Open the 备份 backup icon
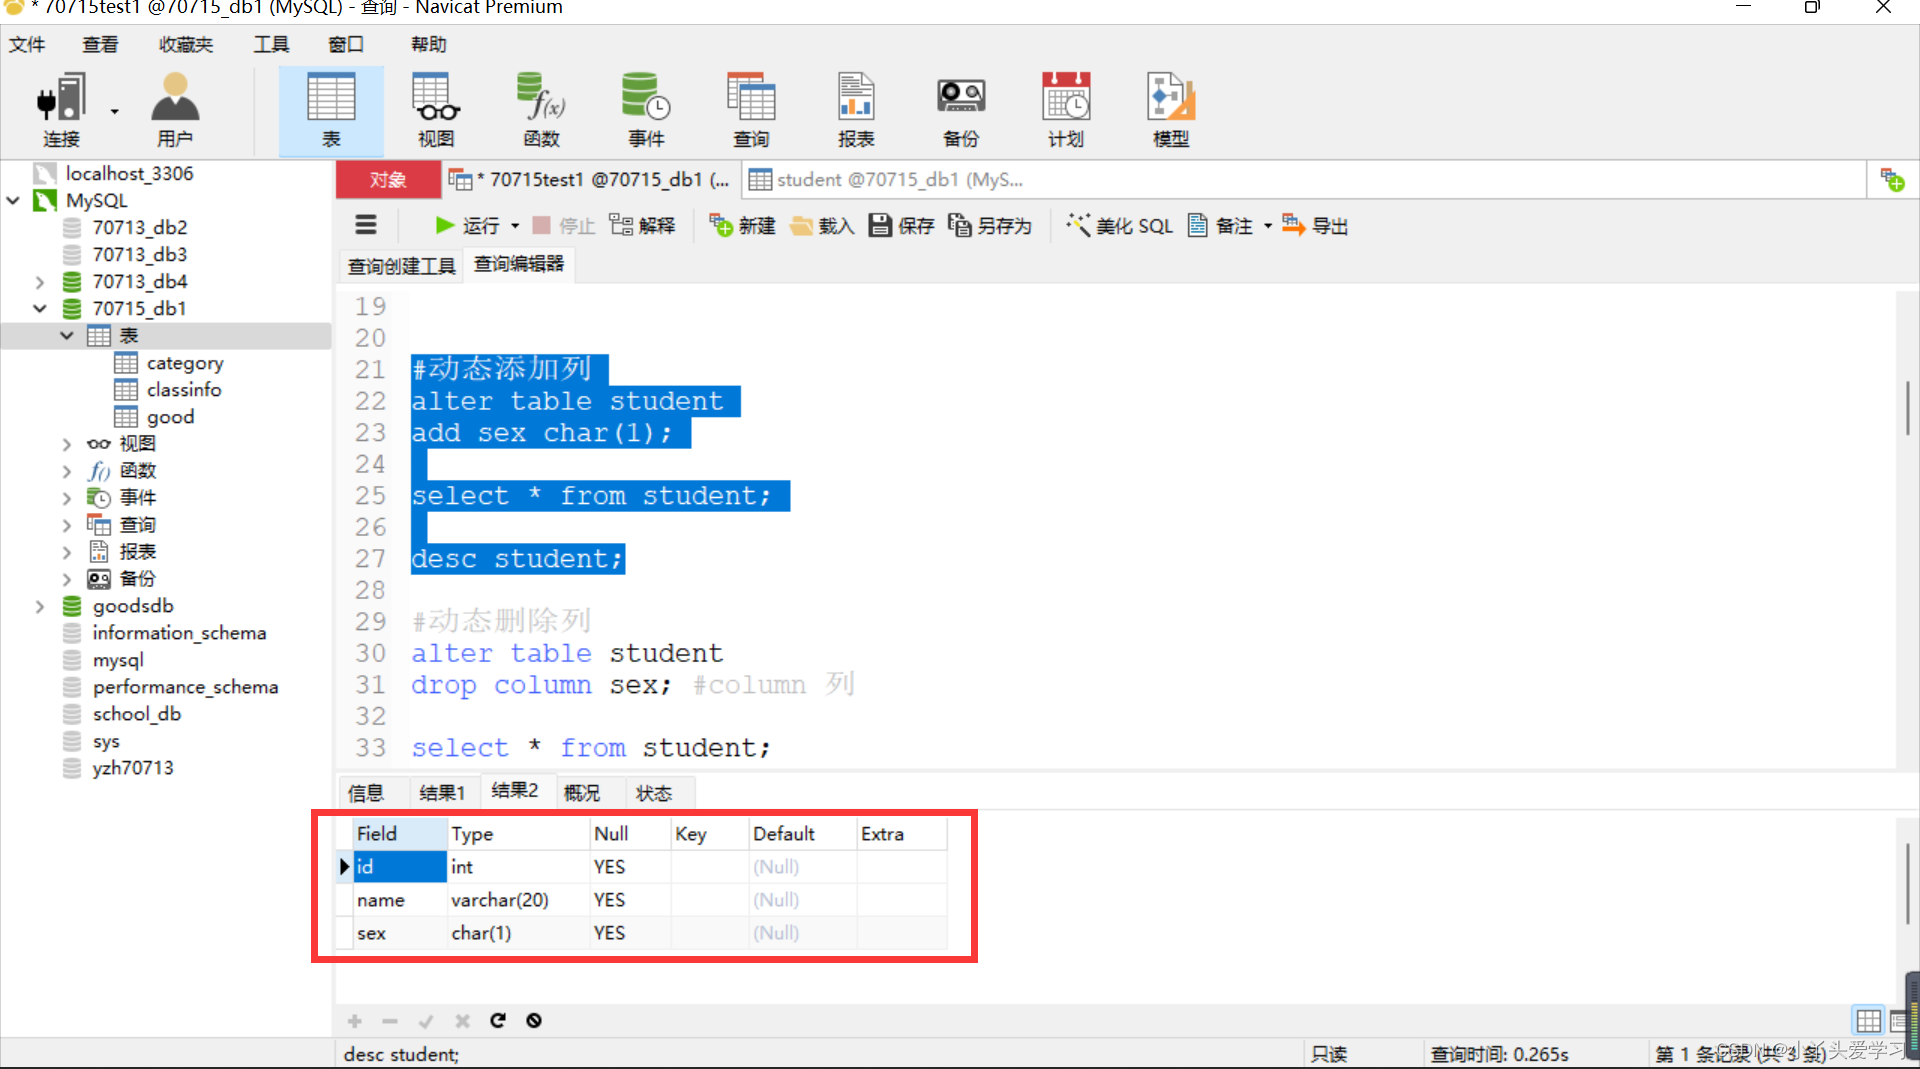The height and width of the screenshot is (1069, 1920). click(x=961, y=110)
